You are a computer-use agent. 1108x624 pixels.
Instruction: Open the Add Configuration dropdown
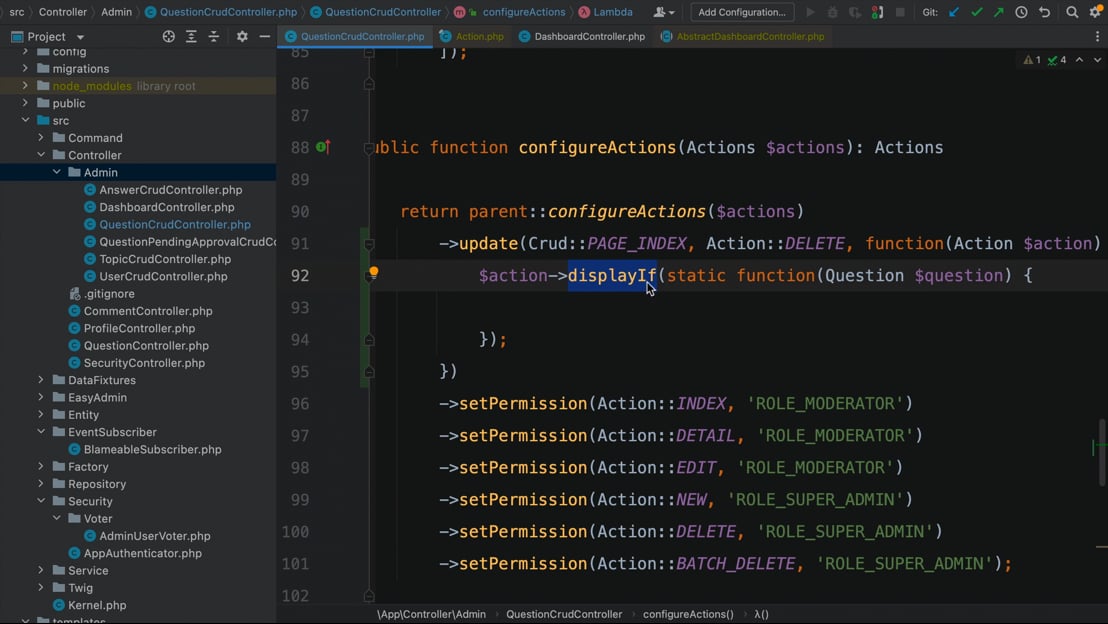pyautogui.click(x=742, y=12)
